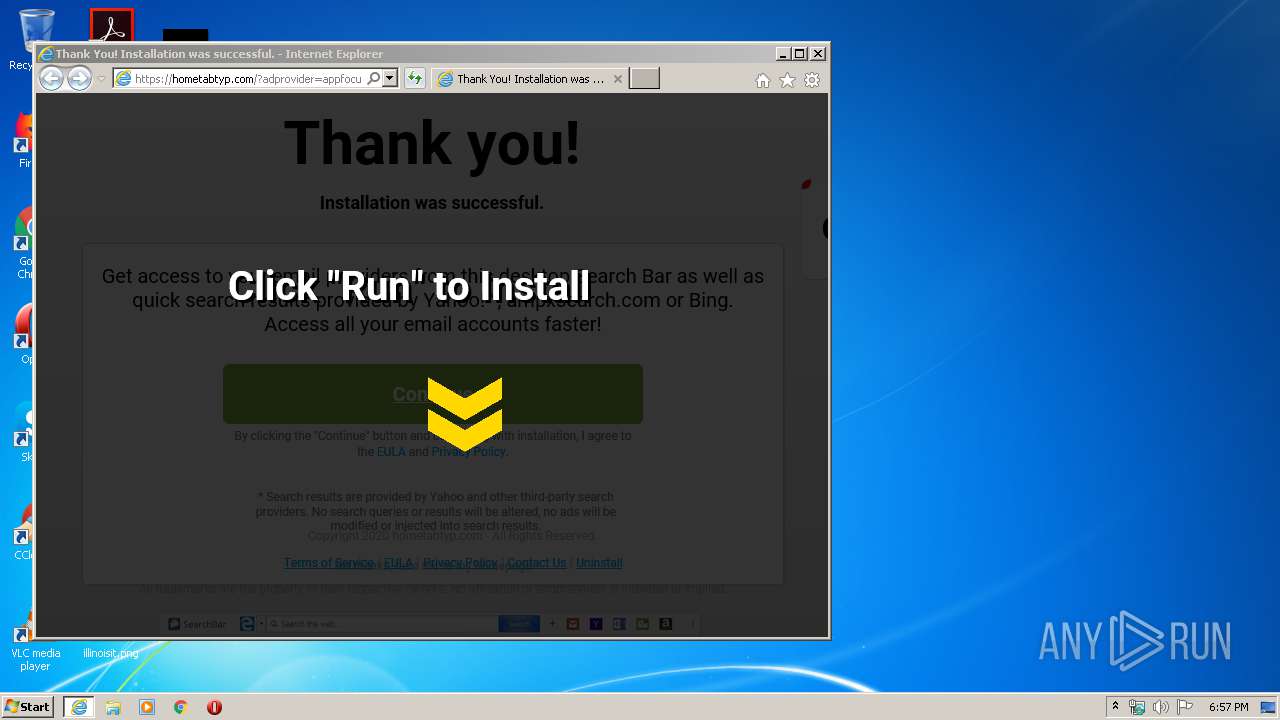Close the 'Thank You! Installation was' tab

click(x=617, y=79)
